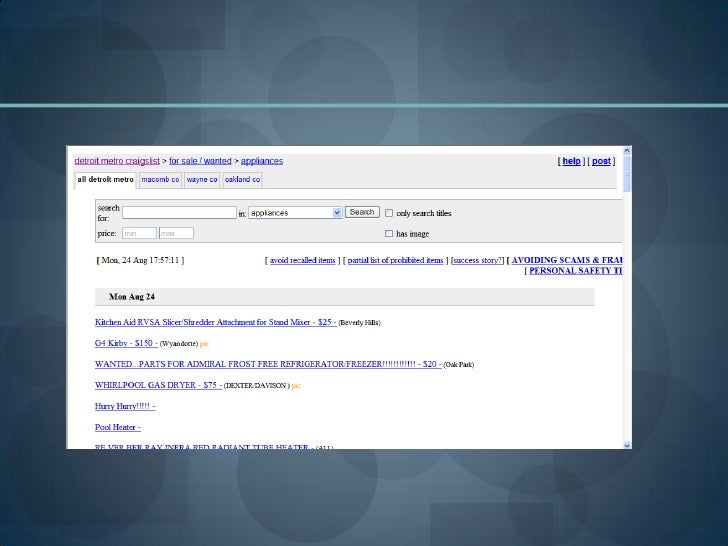Switch to the wayne co tab
728x546 pixels.
202,180
